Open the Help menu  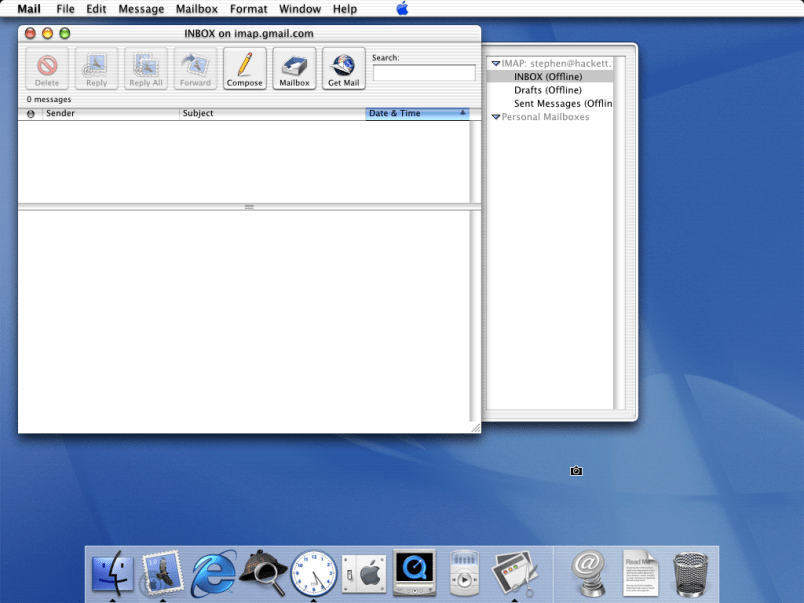point(345,9)
